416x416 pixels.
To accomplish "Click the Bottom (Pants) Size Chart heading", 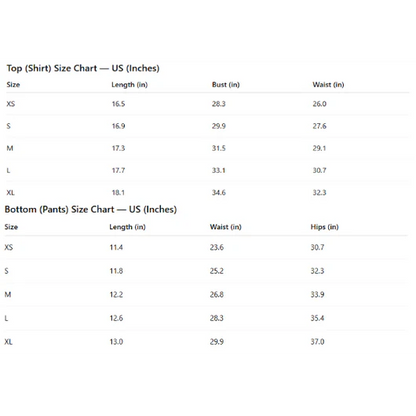I will 91,210.
